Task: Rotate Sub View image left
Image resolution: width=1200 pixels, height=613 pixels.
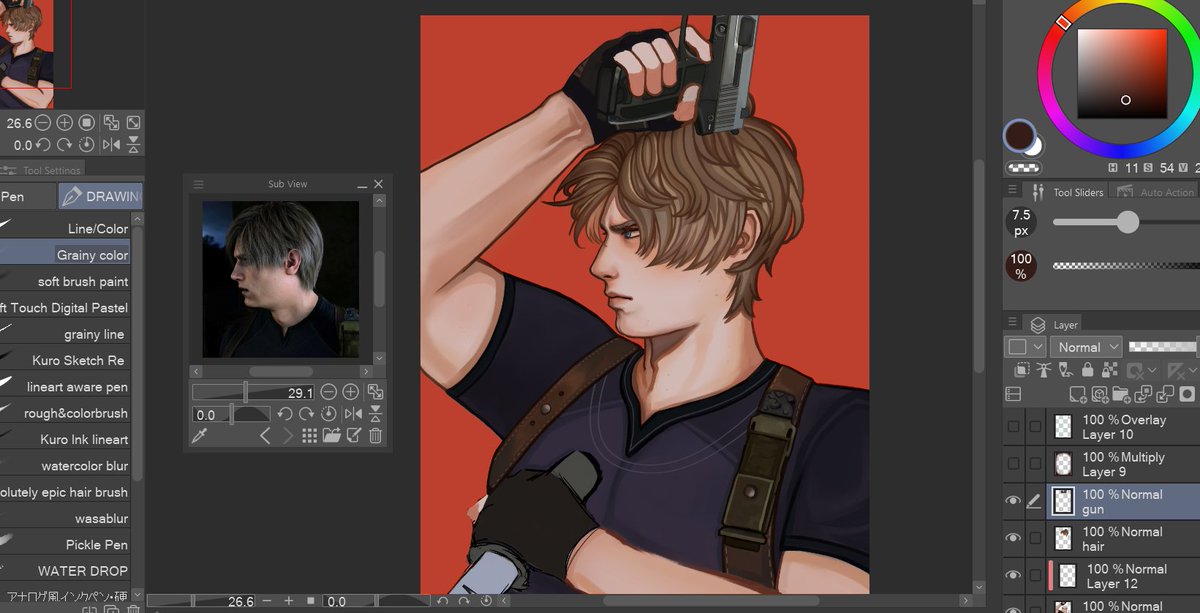Action: pos(285,414)
